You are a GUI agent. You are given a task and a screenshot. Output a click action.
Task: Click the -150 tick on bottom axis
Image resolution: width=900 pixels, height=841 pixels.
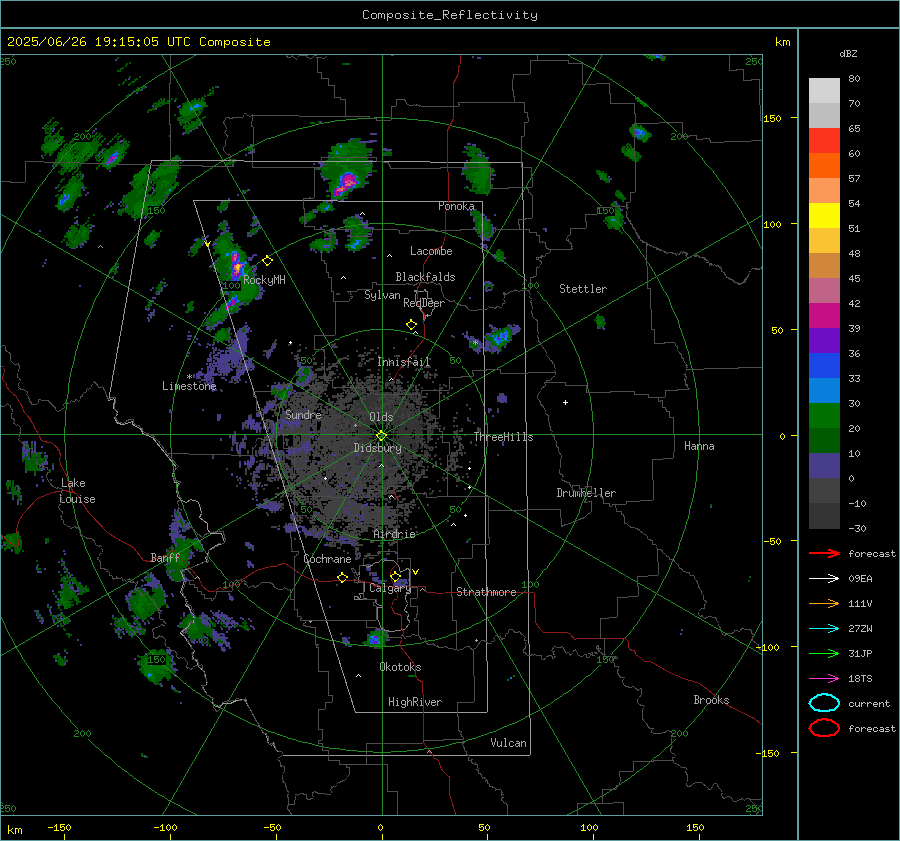coord(59,827)
